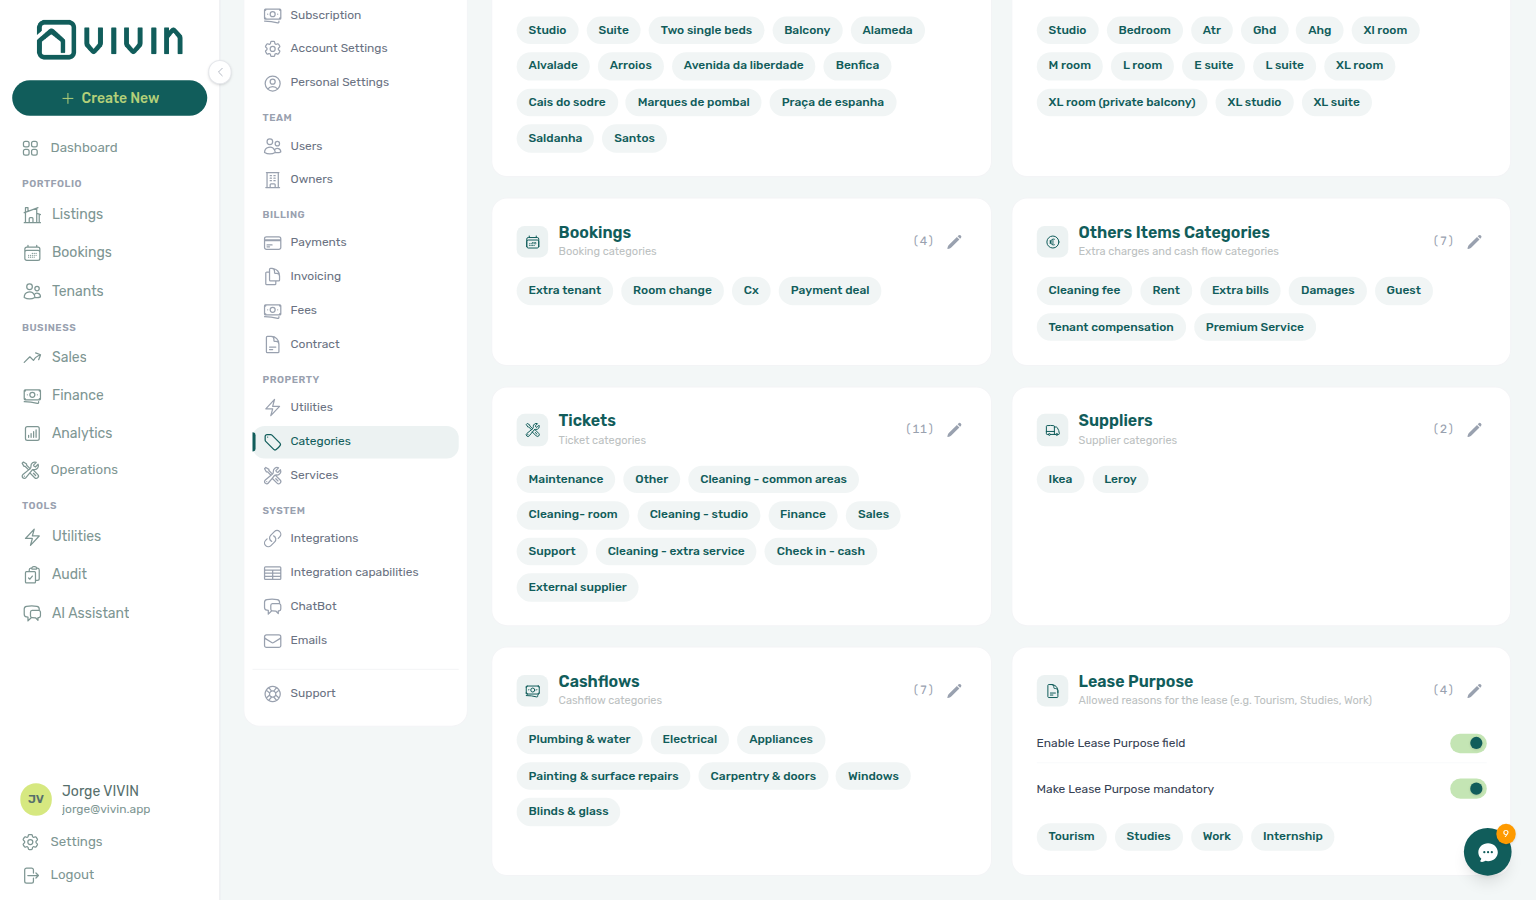Click the Cleaning fee tag
This screenshot has height=900, width=1536.
click(1085, 291)
